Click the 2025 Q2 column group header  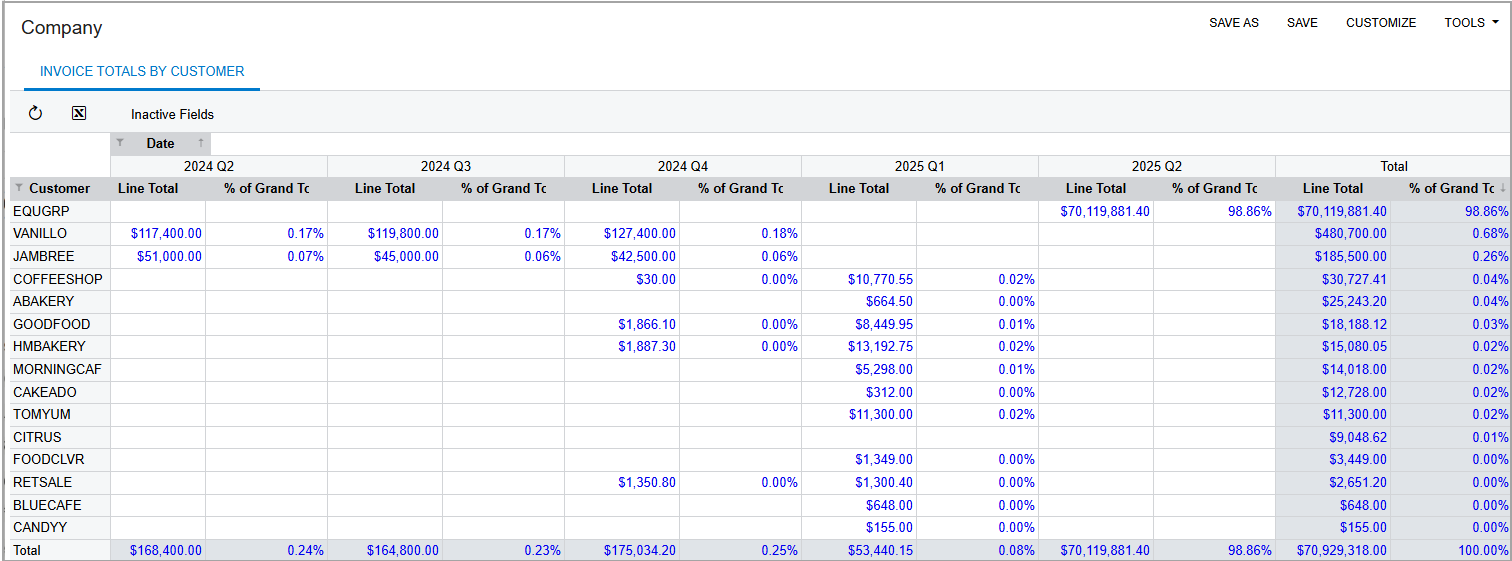tap(1157, 166)
